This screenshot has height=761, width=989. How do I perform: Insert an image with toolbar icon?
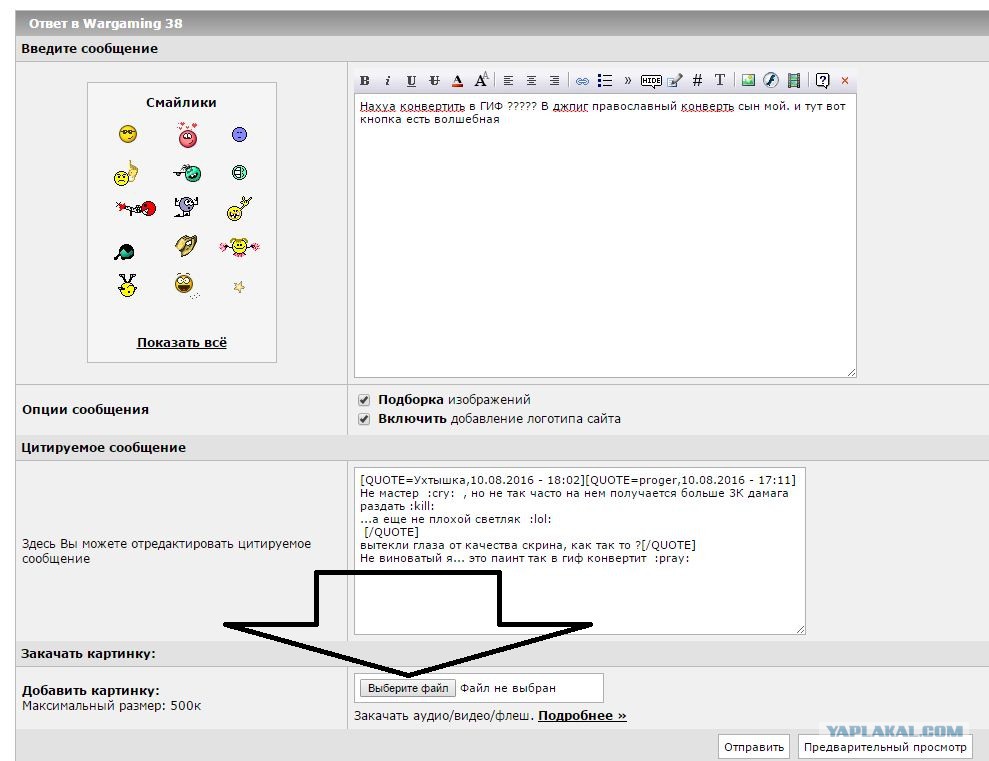748,80
